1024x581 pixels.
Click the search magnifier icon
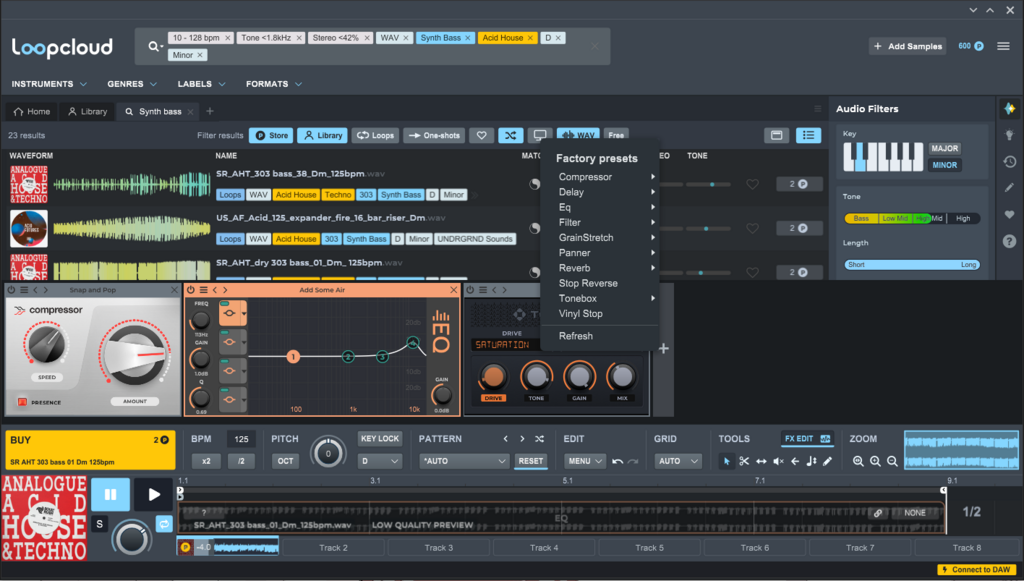tap(153, 46)
